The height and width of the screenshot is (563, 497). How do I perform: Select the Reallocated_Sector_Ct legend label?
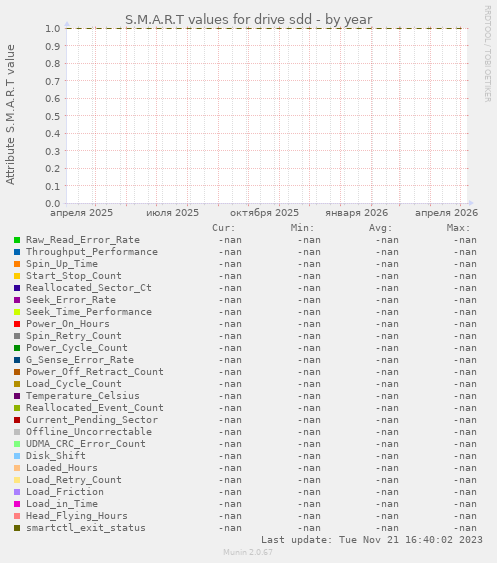click(89, 288)
